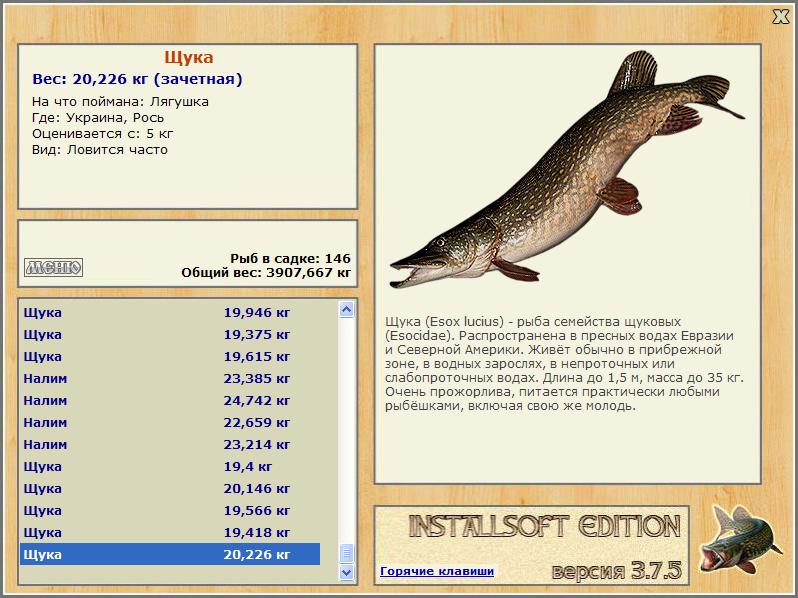Select the Щука 19,375 кг row
Screen dimensions: 798x598
(170, 334)
